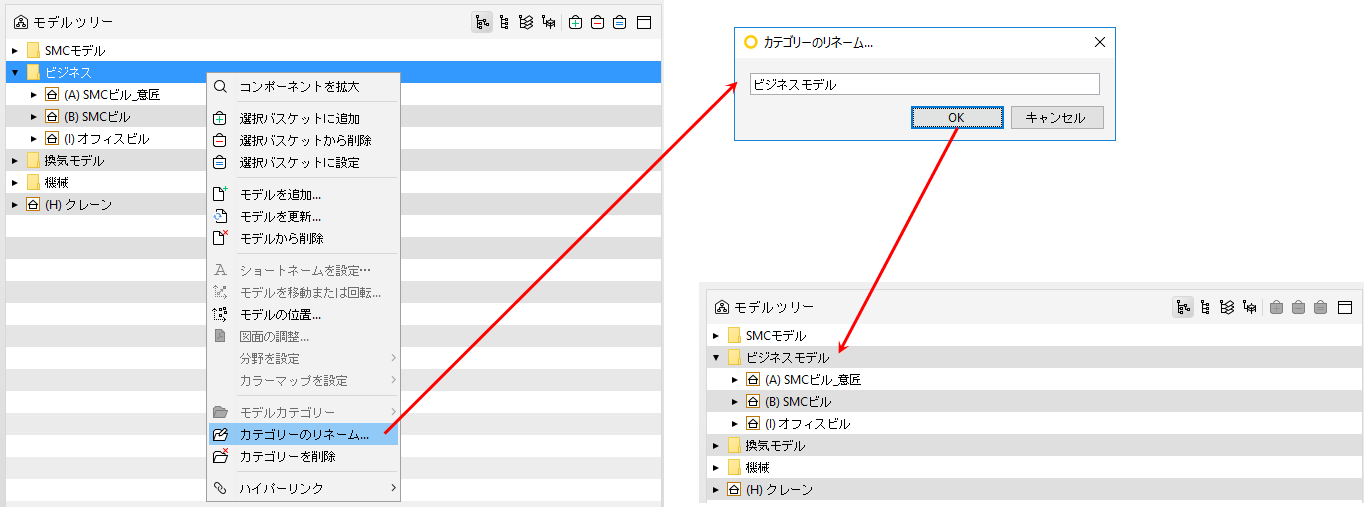Click the category name text field
The image size is (1365, 507).
[924, 84]
